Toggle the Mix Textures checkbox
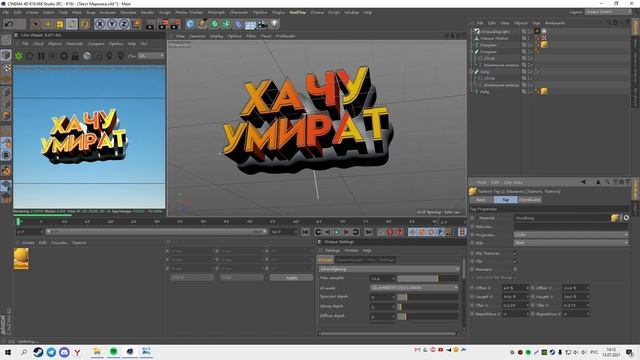The image size is (640, 360). 515,253
